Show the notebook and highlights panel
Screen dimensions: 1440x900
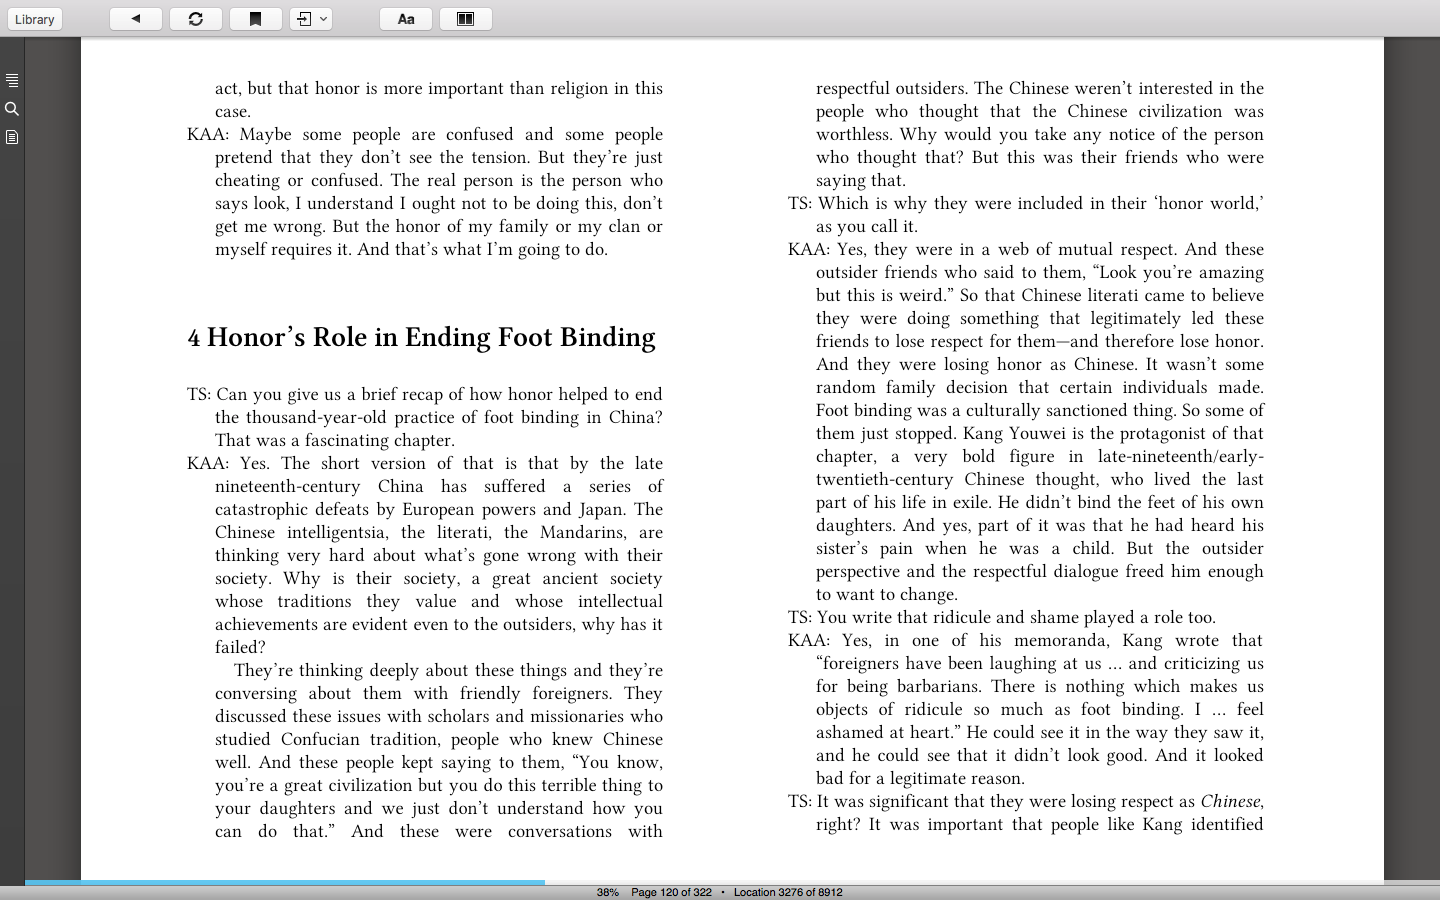(x=12, y=137)
